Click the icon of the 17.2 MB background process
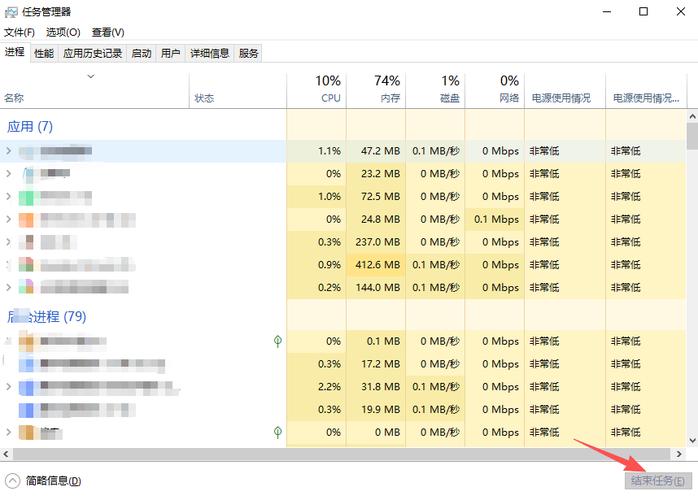 point(26,364)
